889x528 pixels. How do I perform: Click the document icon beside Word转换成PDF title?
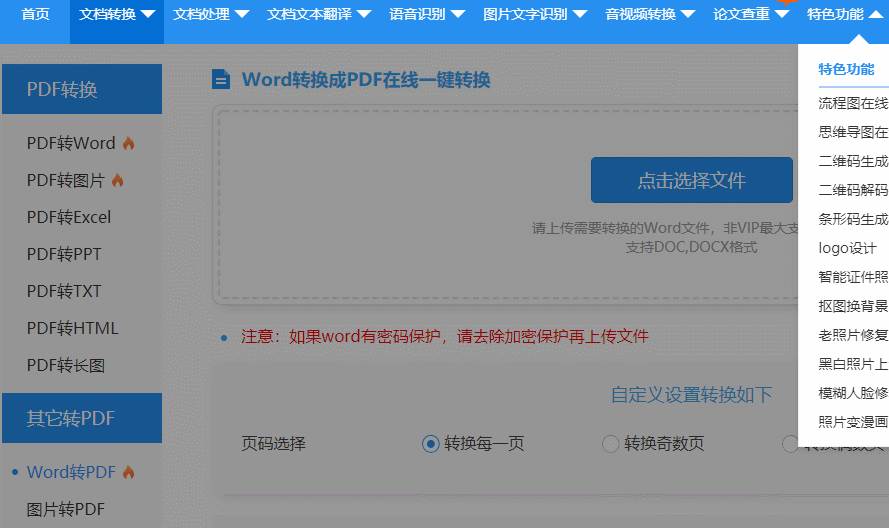tap(221, 79)
